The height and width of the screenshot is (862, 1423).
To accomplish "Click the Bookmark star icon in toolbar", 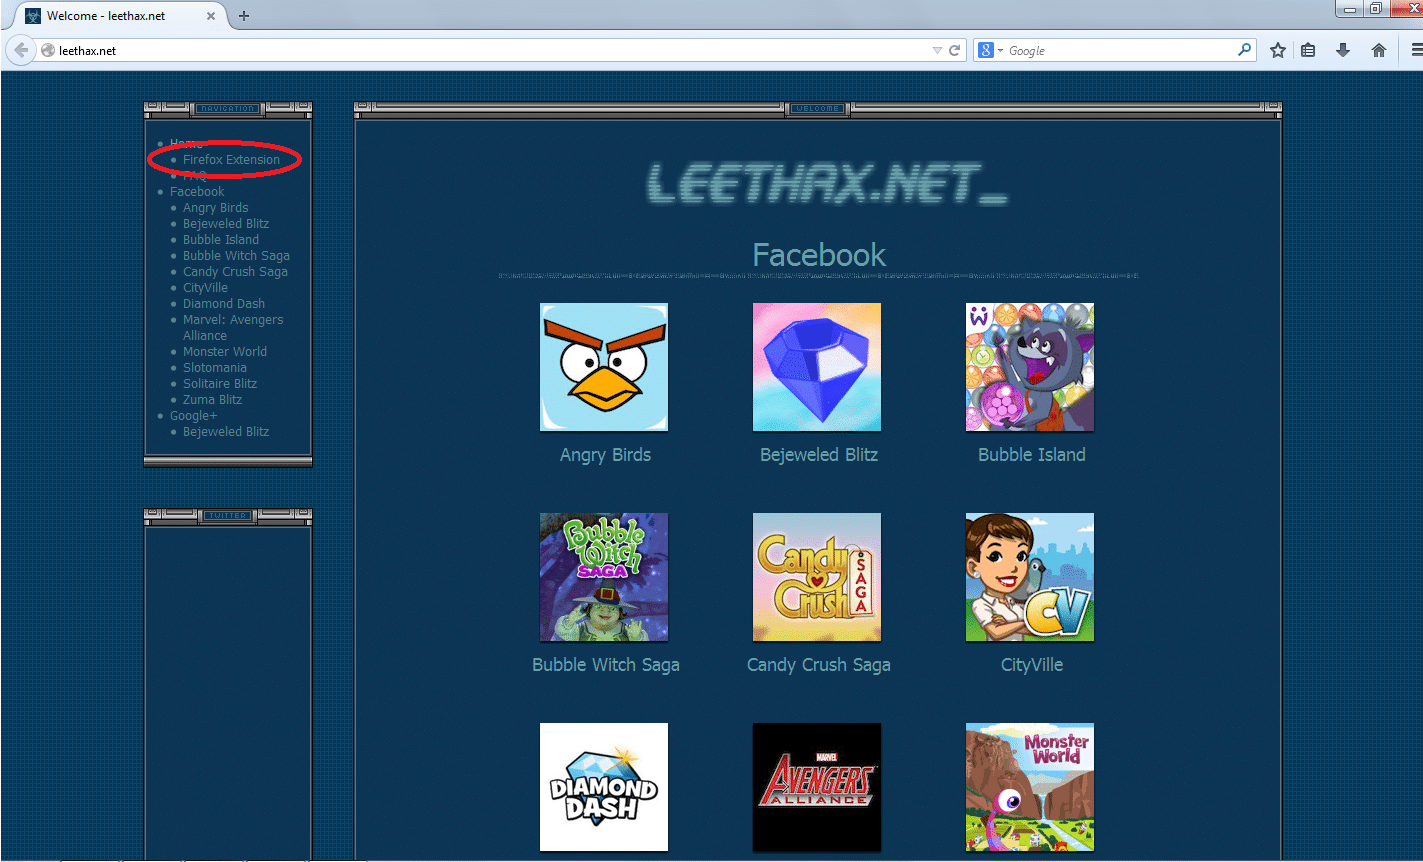I will point(1277,50).
